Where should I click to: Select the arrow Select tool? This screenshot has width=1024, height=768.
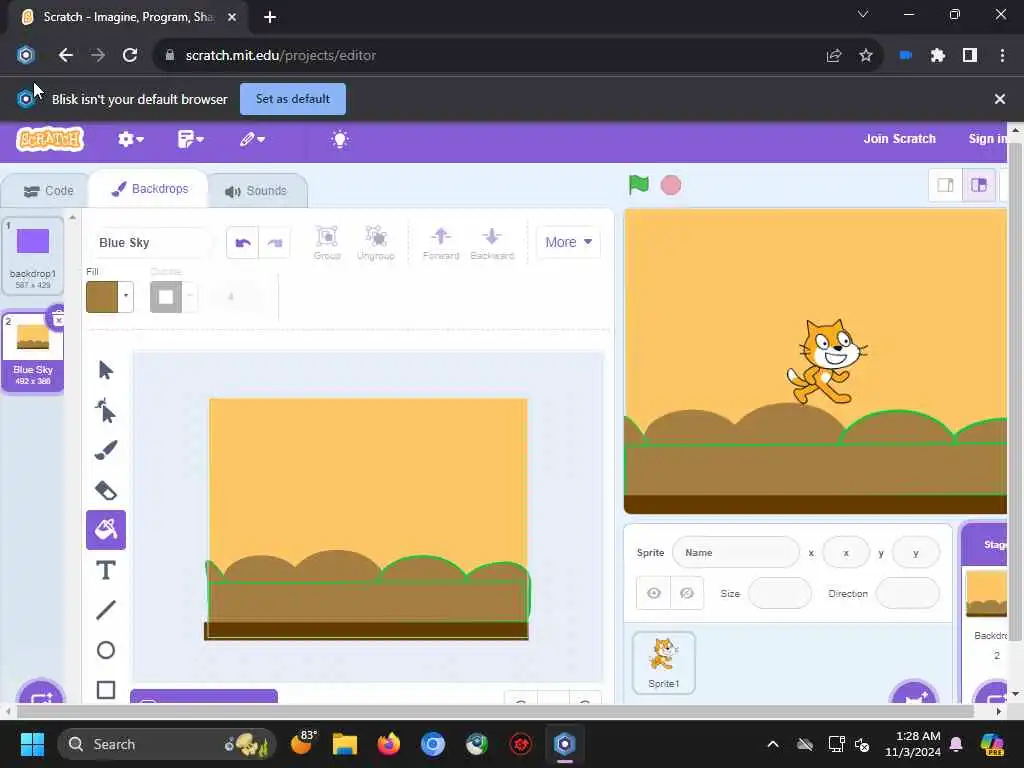(105, 370)
